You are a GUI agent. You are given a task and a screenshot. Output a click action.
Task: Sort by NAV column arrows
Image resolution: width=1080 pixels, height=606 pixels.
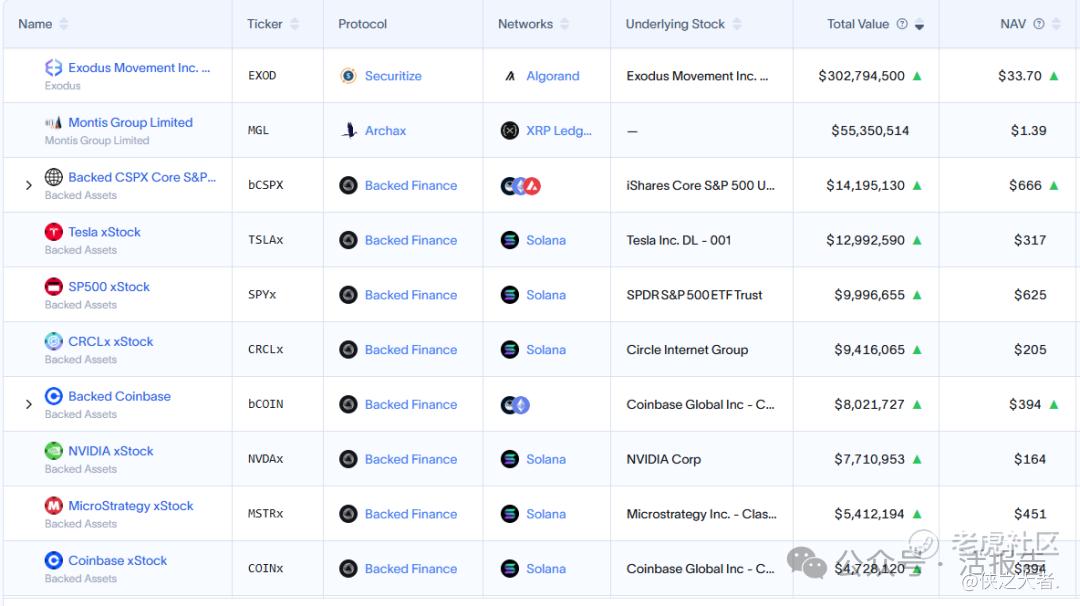coord(1056,24)
